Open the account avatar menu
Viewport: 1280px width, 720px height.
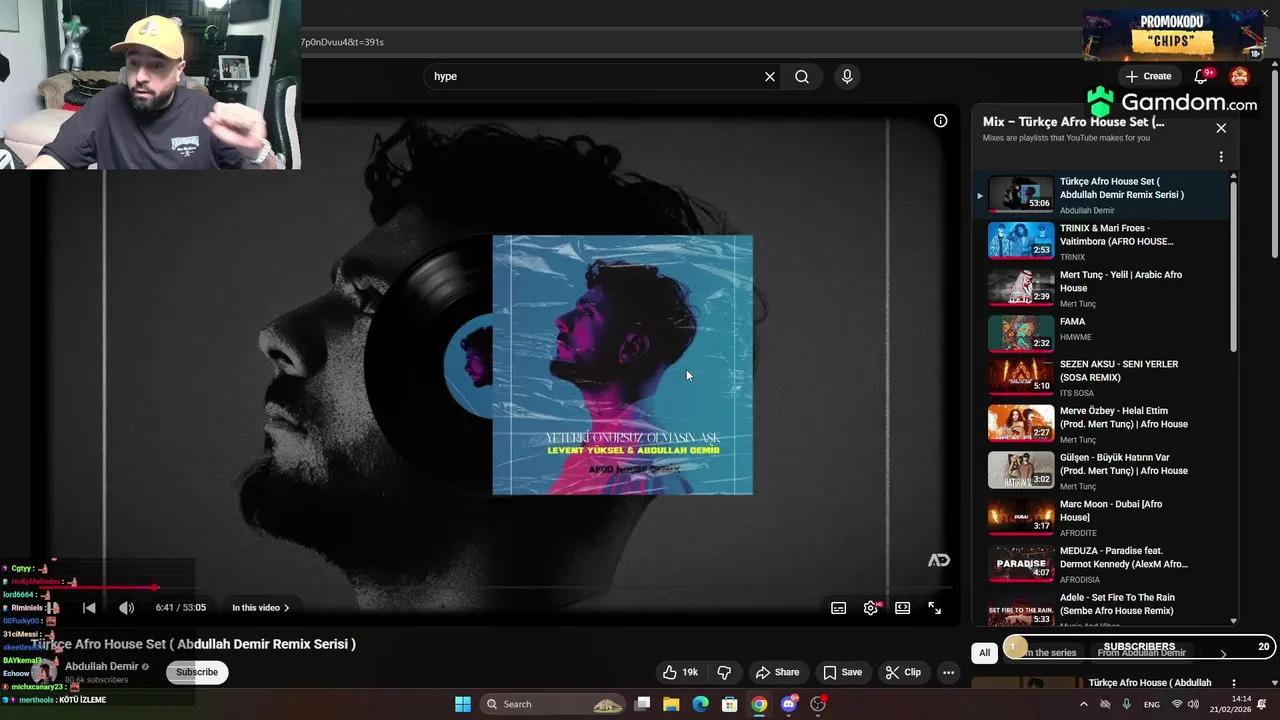1239,76
